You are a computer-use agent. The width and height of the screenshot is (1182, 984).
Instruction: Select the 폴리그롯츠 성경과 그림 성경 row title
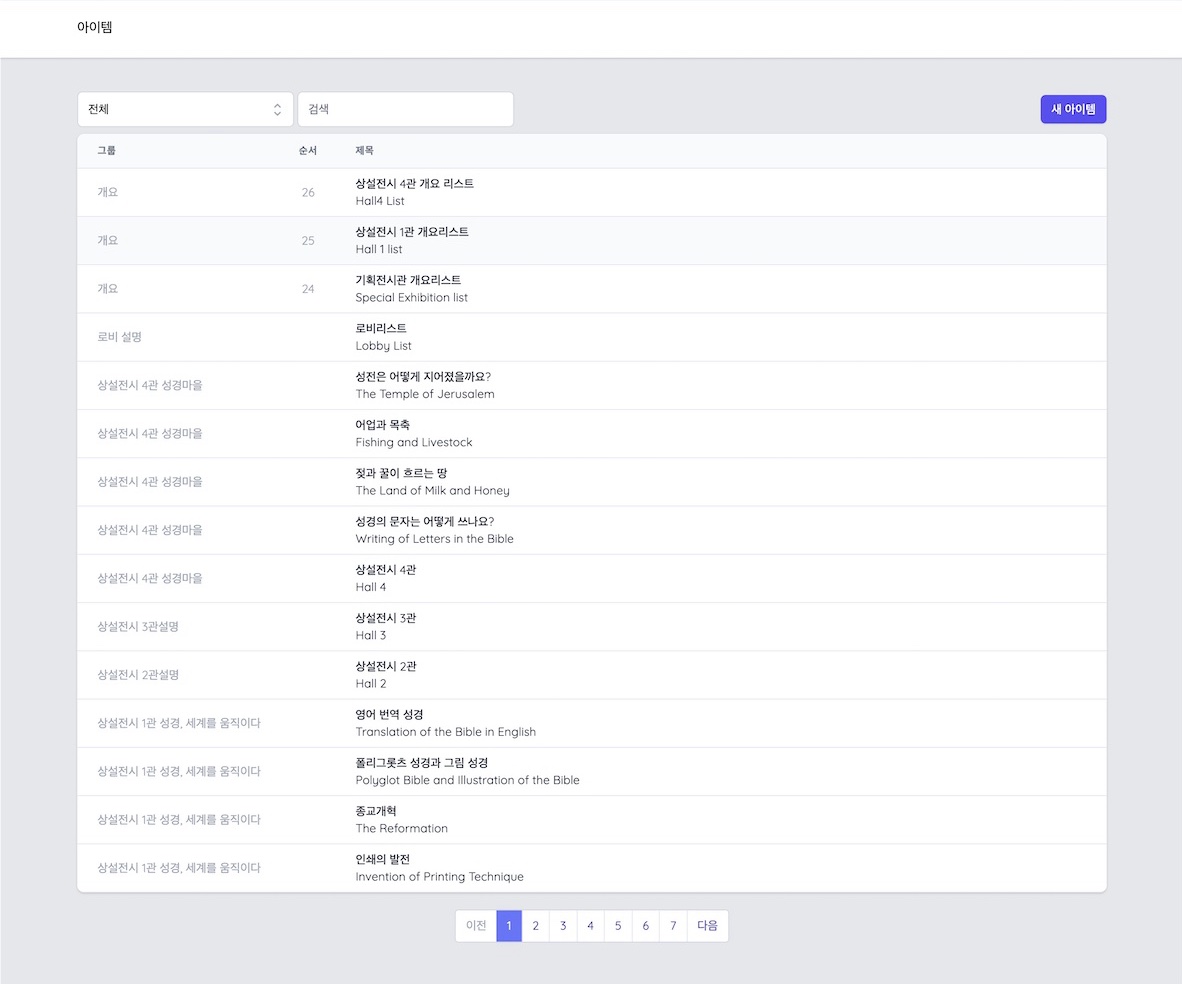pyautogui.click(x=421, y=762)
